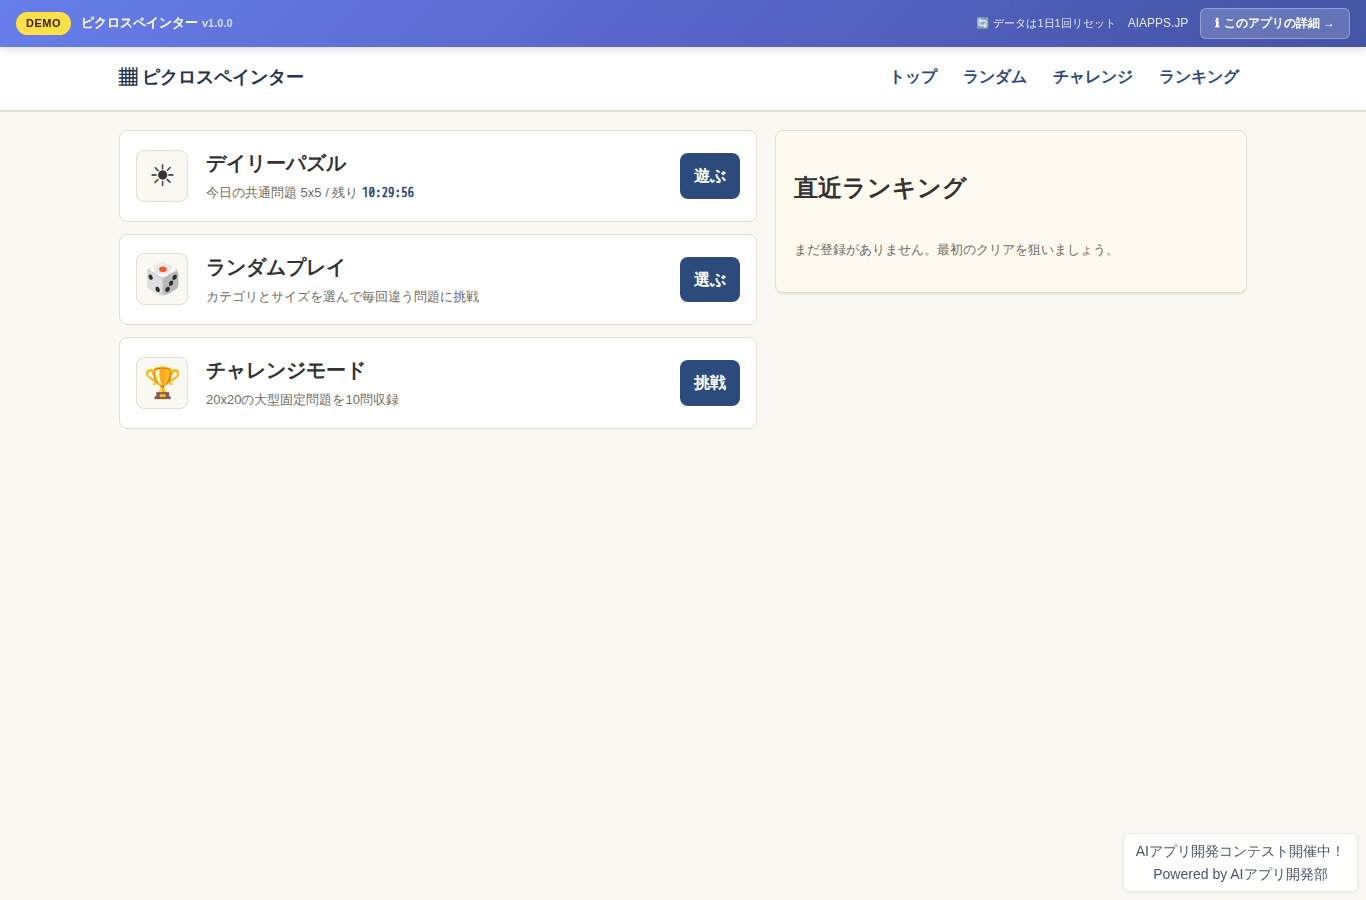The image size is (1366, 900).
Task: Click the チャレンジモード card title
Action: pos(286,370)
